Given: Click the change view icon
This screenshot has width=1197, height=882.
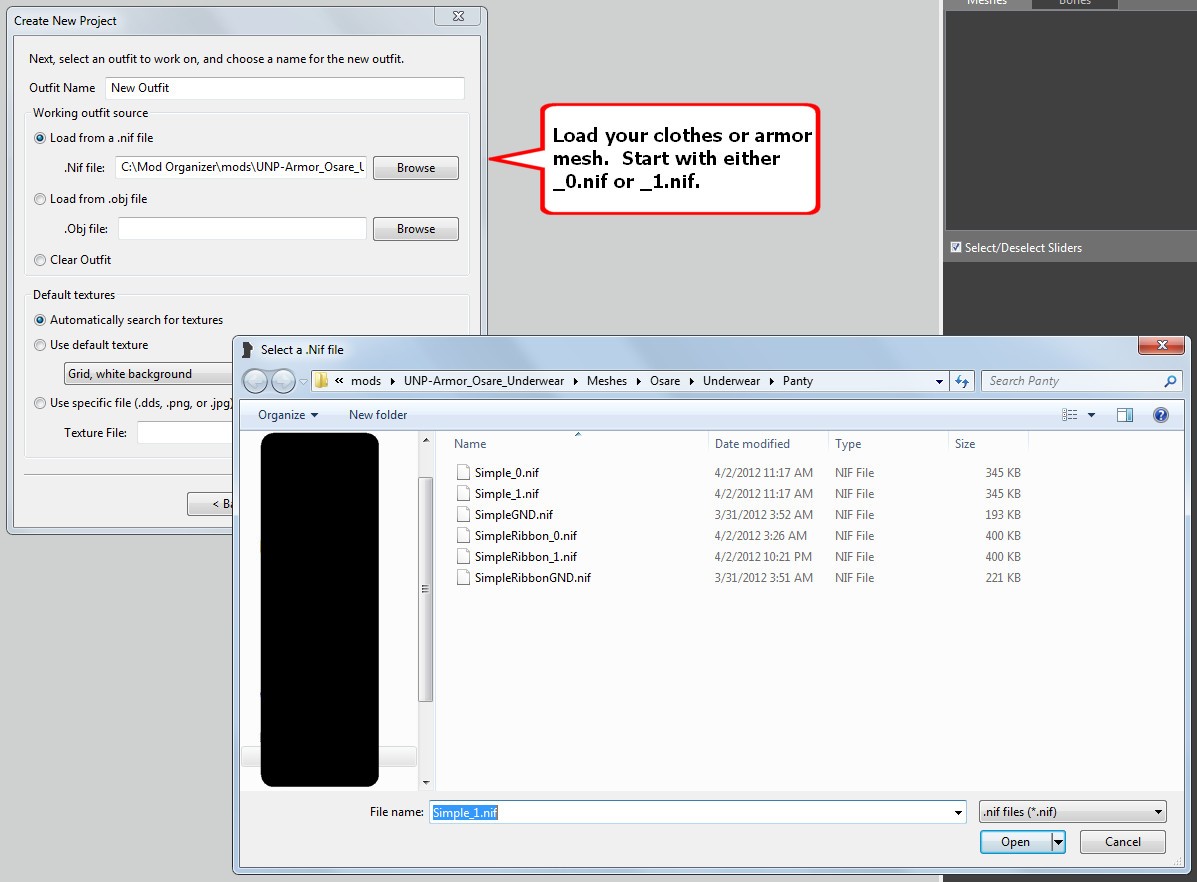Looking at the screenshot, I should tap(1070, 415).
